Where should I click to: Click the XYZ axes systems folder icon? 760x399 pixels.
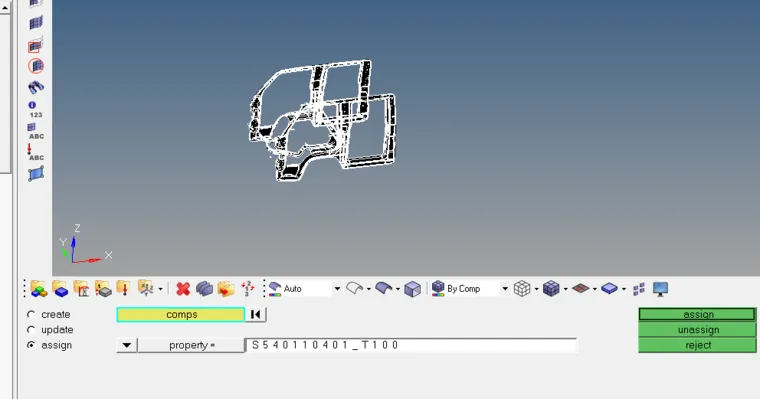coord(145,288)
